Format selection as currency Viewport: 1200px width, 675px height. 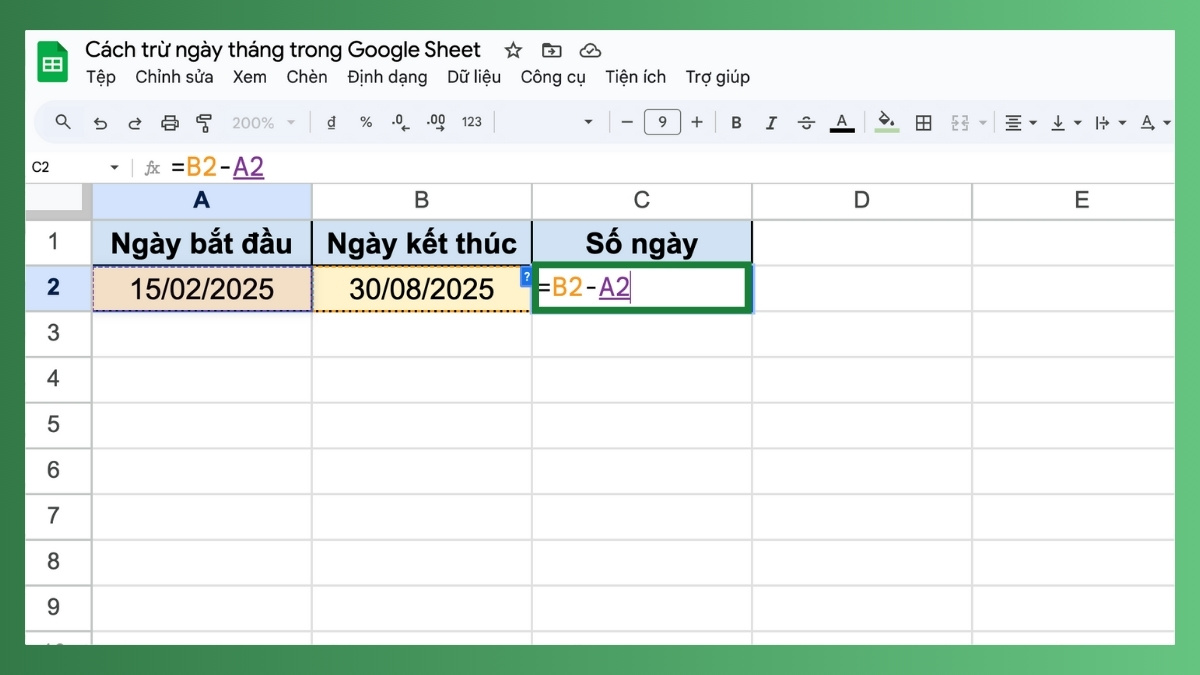(331, 122)
